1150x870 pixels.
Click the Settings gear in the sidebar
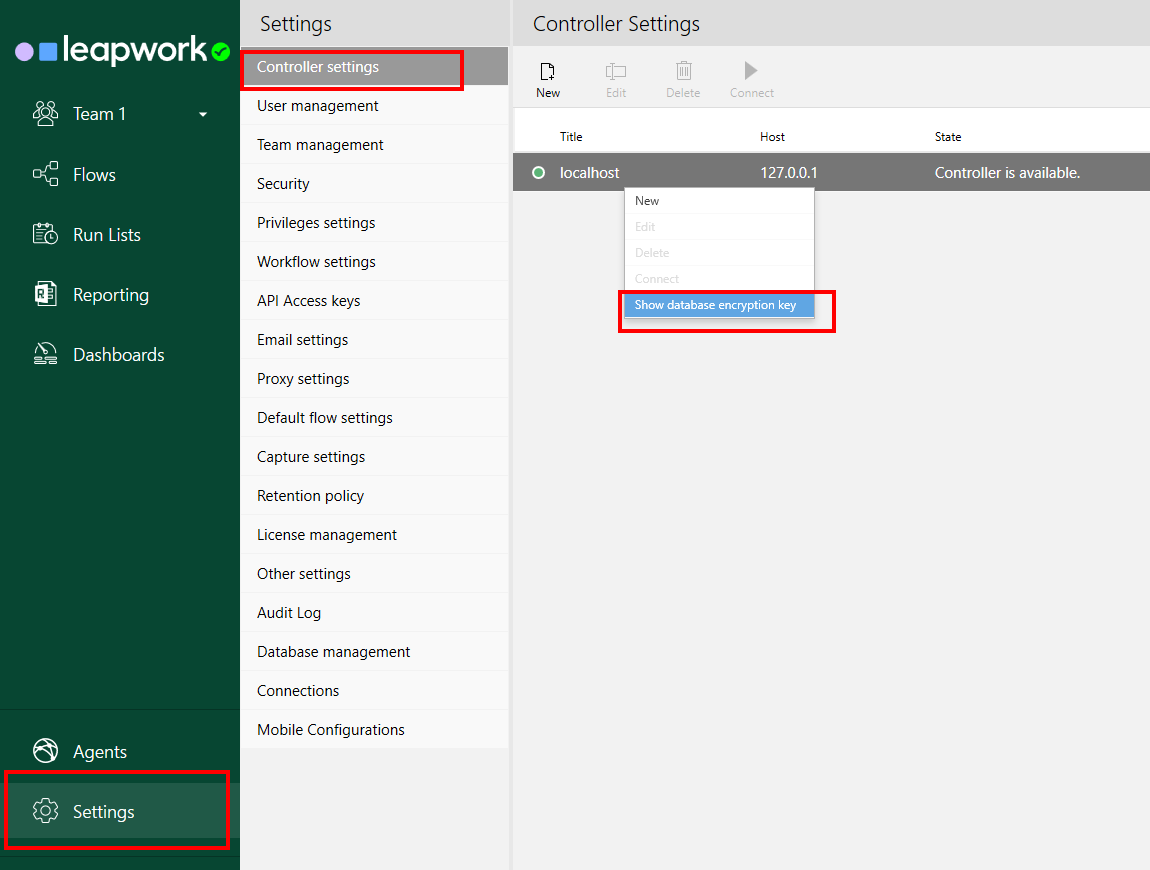coord(46,811)
